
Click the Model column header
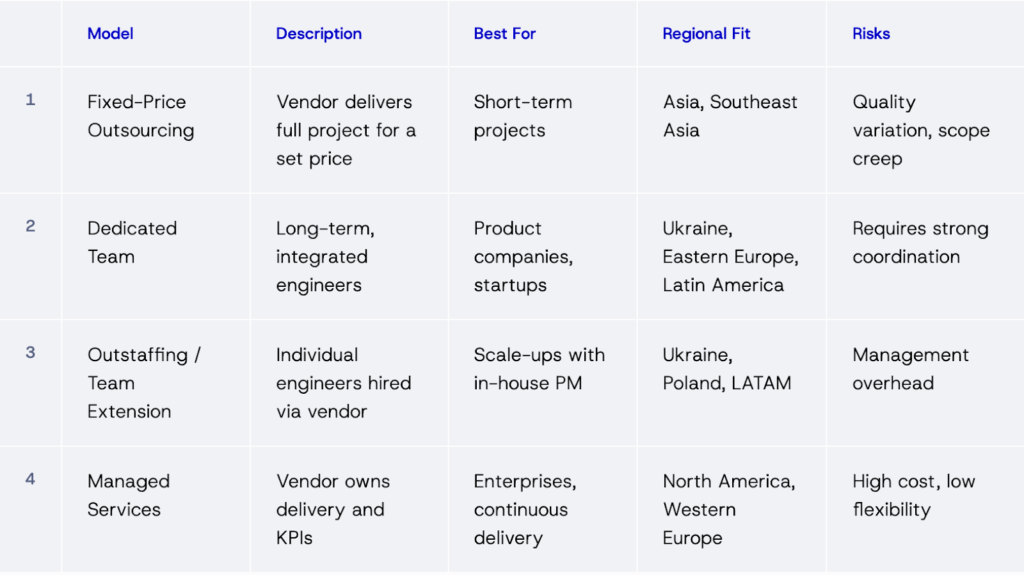pos(110,34)
